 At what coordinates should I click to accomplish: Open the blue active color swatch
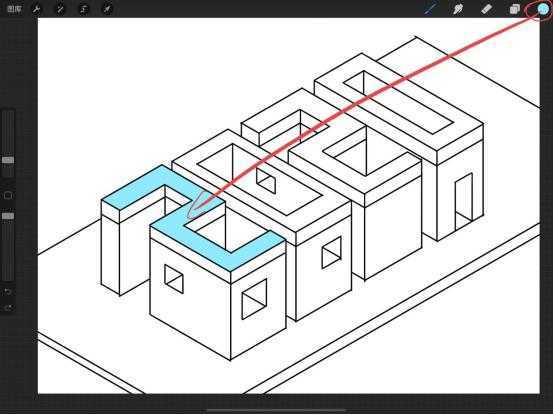point(543,9)
